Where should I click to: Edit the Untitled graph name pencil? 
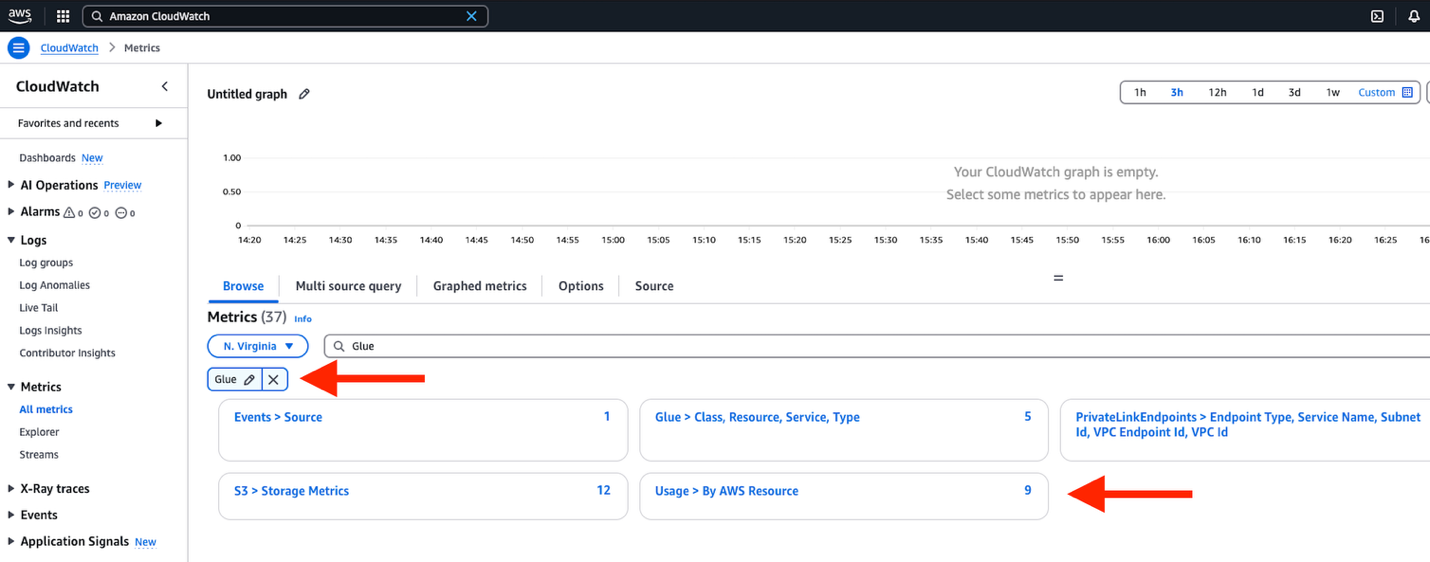pos(305,94)
